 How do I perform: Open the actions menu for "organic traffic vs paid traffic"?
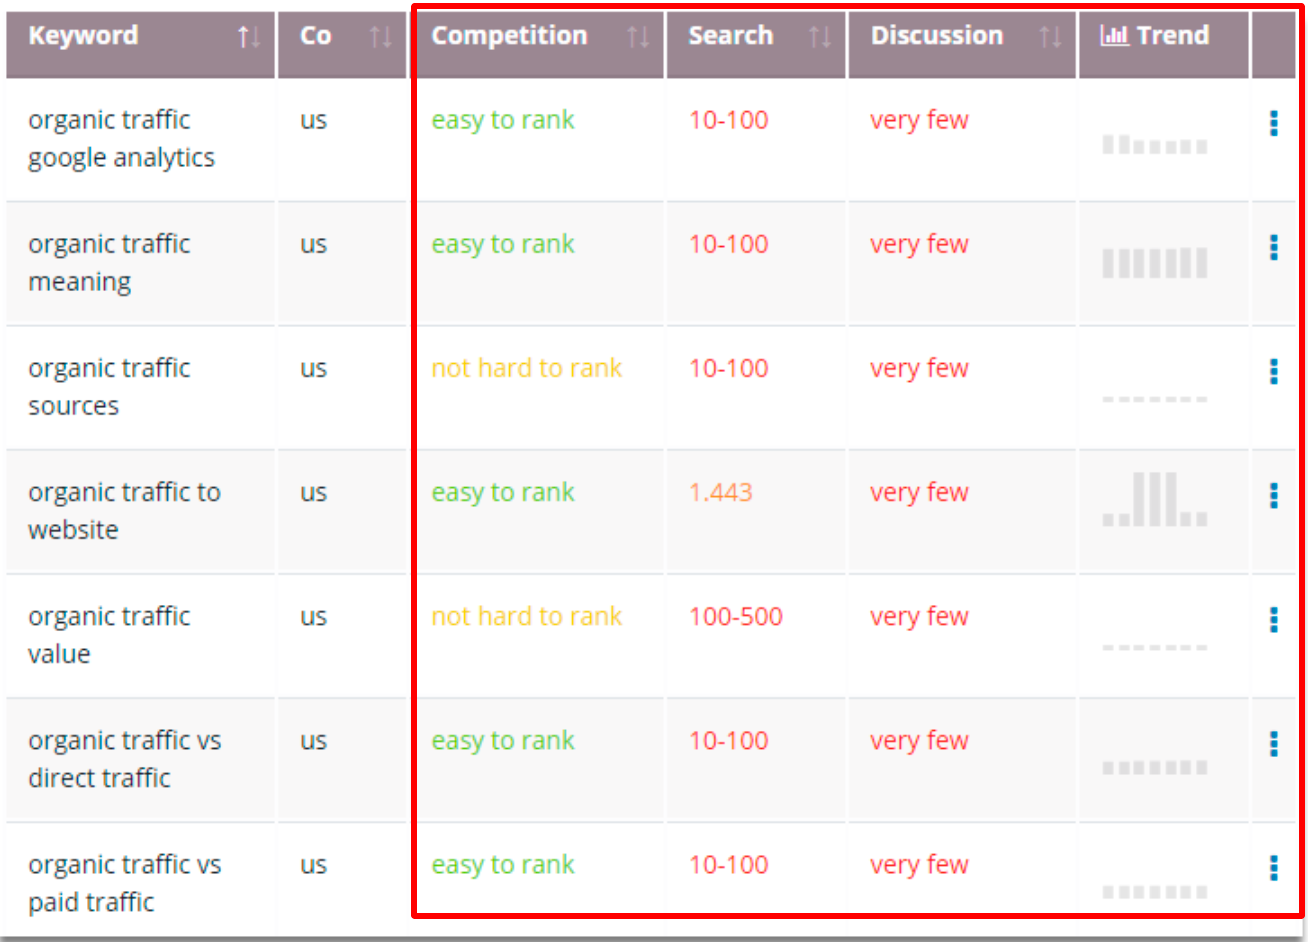[x=1274, y=868]
